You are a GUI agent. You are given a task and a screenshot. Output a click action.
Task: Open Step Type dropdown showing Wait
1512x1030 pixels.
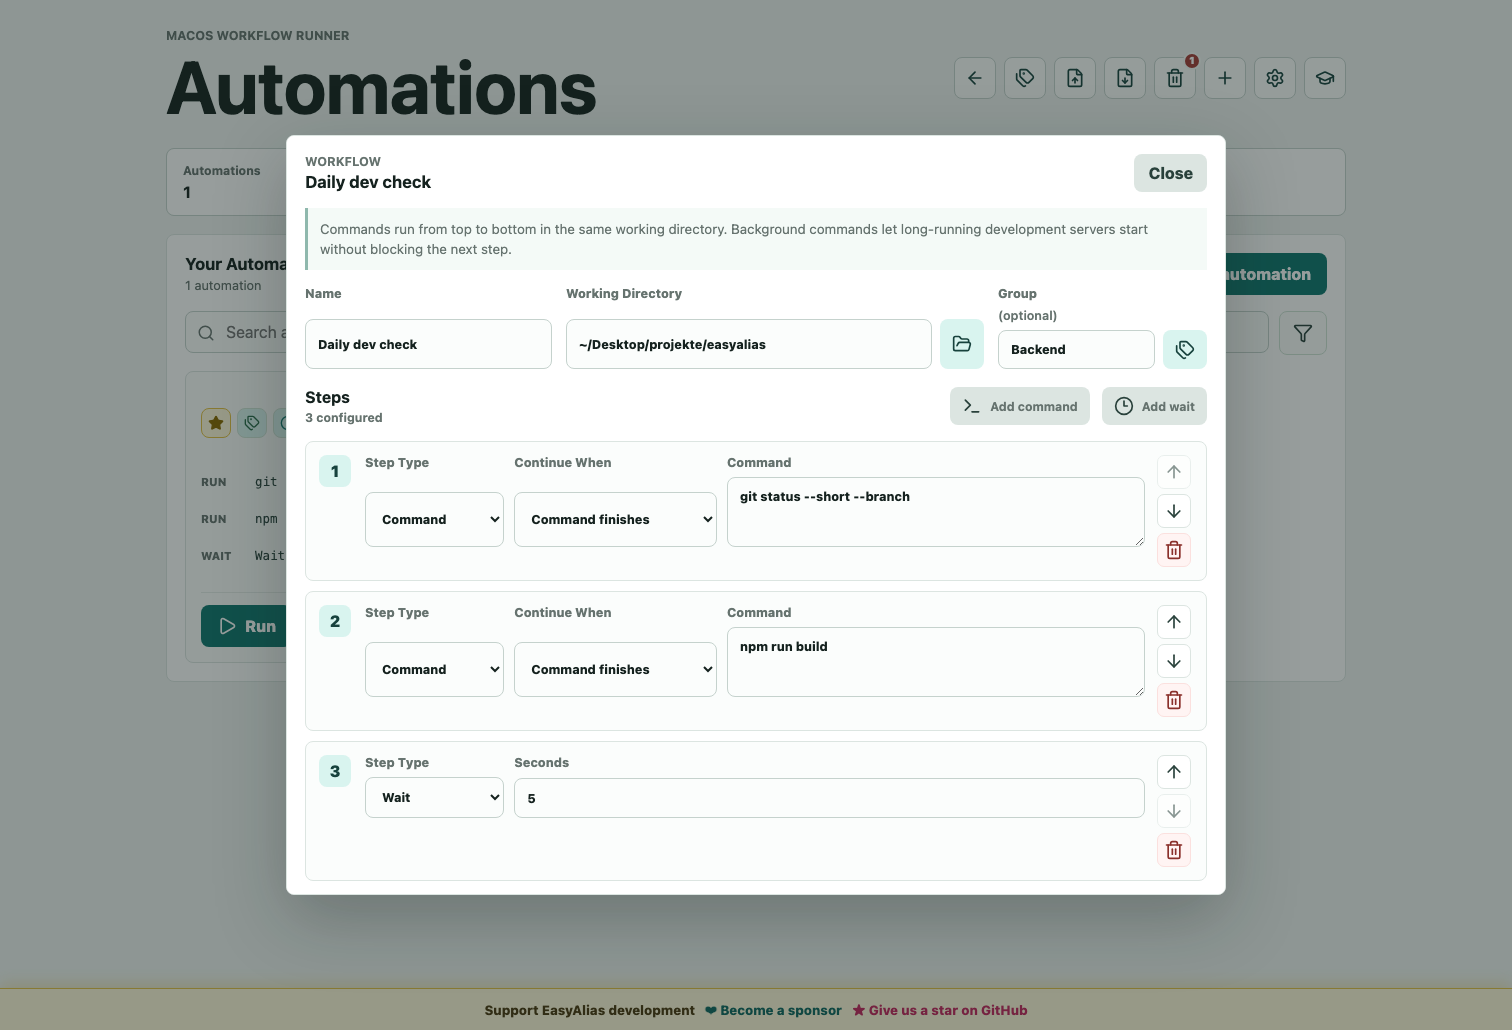point(434,797)
